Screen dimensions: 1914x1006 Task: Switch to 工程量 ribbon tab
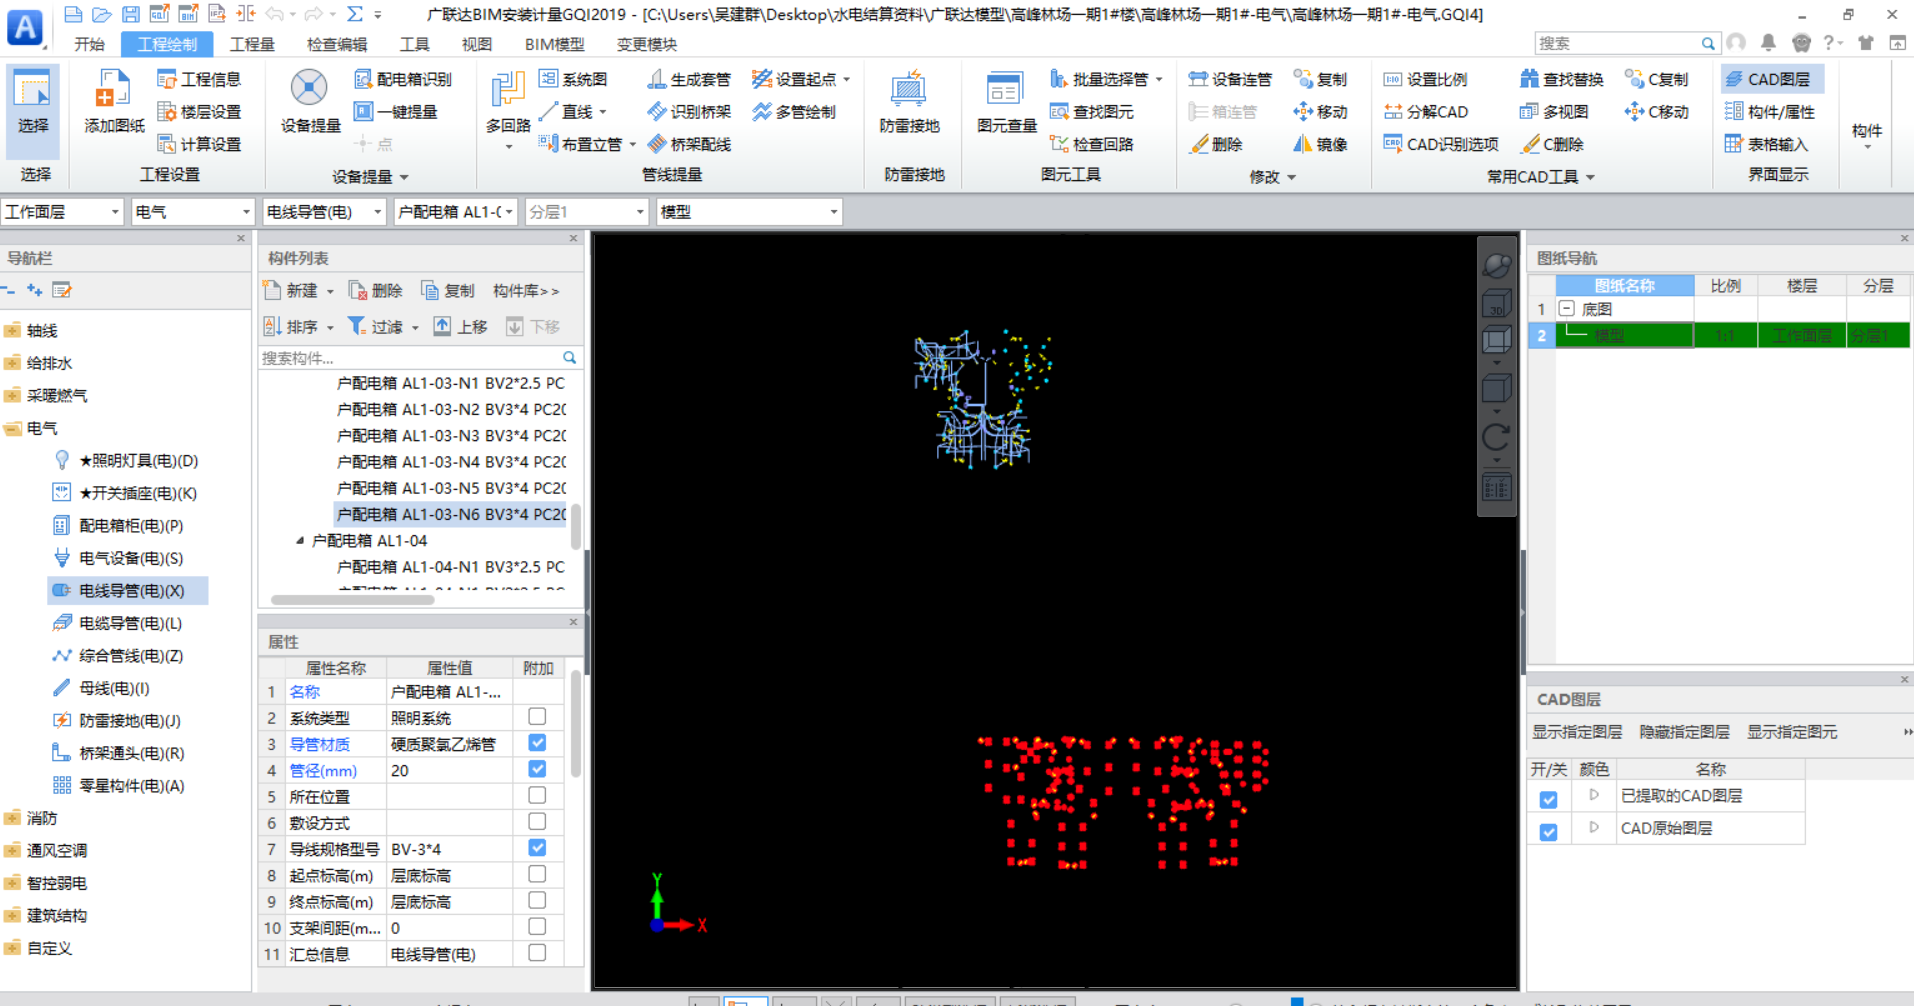[252, 44]
